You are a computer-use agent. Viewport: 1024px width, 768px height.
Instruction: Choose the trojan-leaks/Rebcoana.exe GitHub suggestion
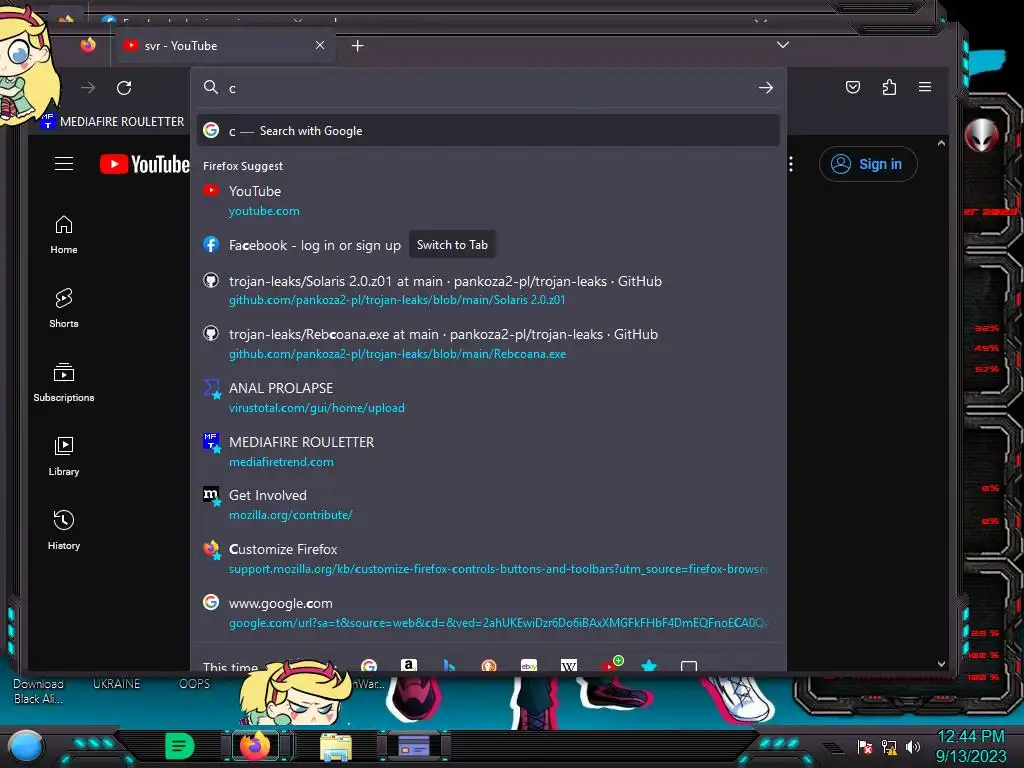pyautogui.click(x=488, y=344)
